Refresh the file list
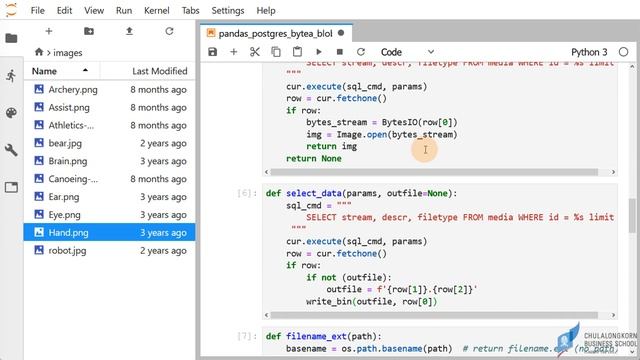The image size is (640, 360). coord(169,31)
